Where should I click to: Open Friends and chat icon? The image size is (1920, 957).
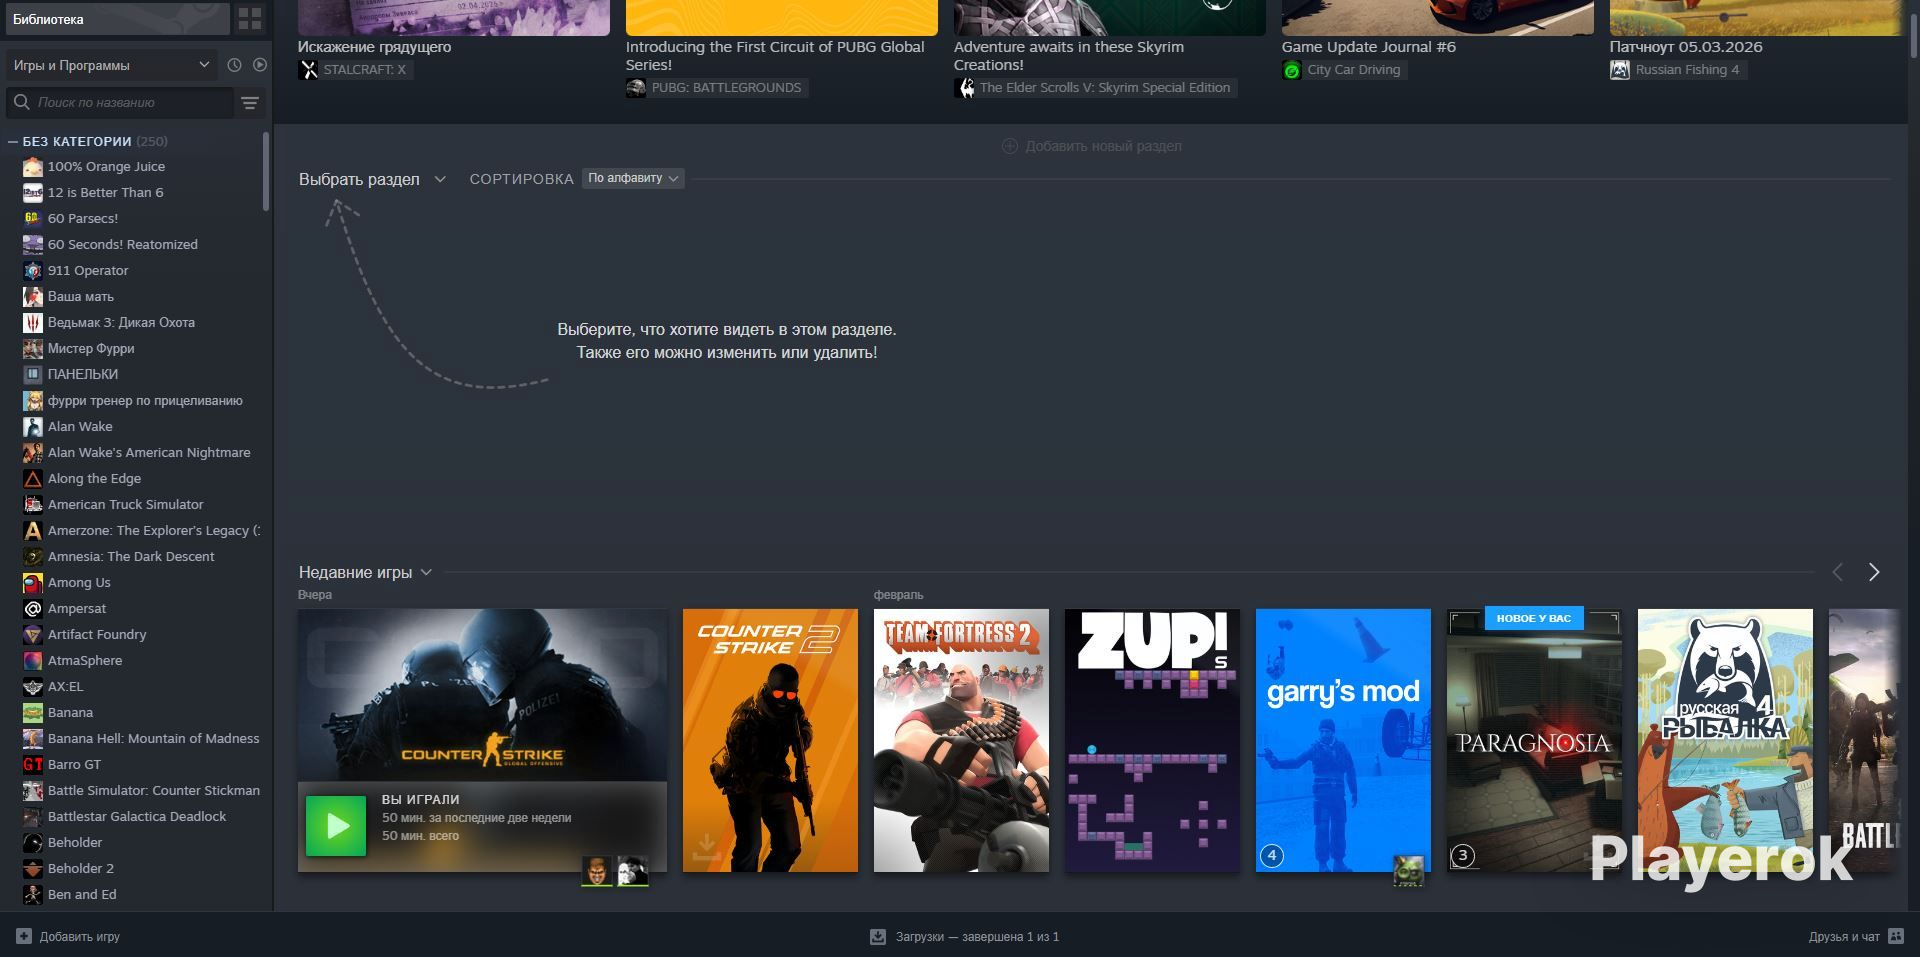1895,937
